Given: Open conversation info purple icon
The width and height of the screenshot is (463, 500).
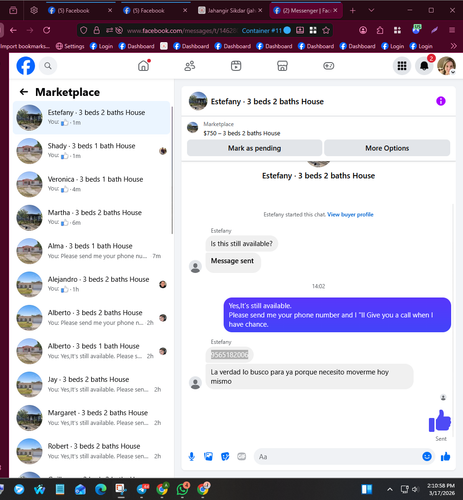Looking at the screenshot, I should (441, 101).
